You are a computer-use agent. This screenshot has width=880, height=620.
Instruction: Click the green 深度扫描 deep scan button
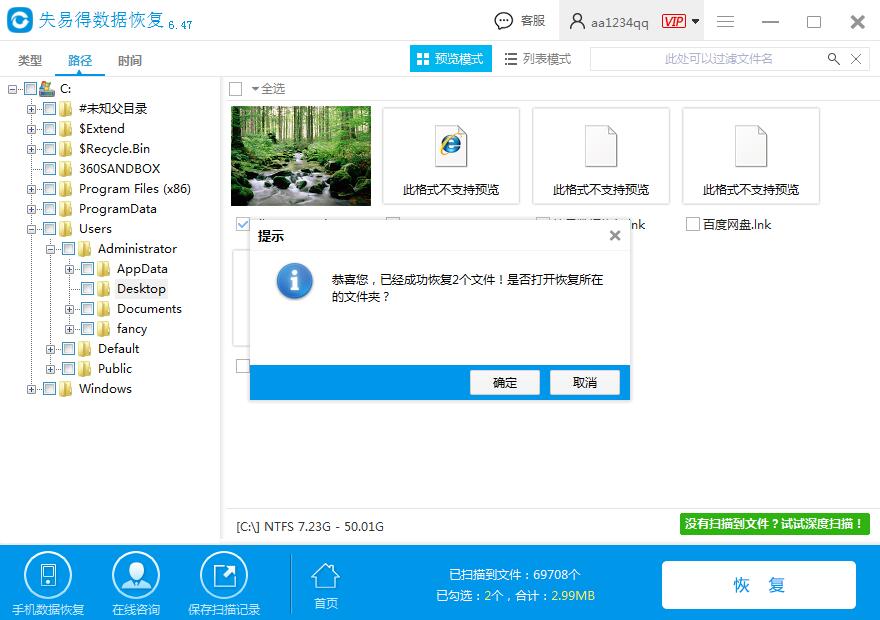pyautogui.click(x=774, y=524)
